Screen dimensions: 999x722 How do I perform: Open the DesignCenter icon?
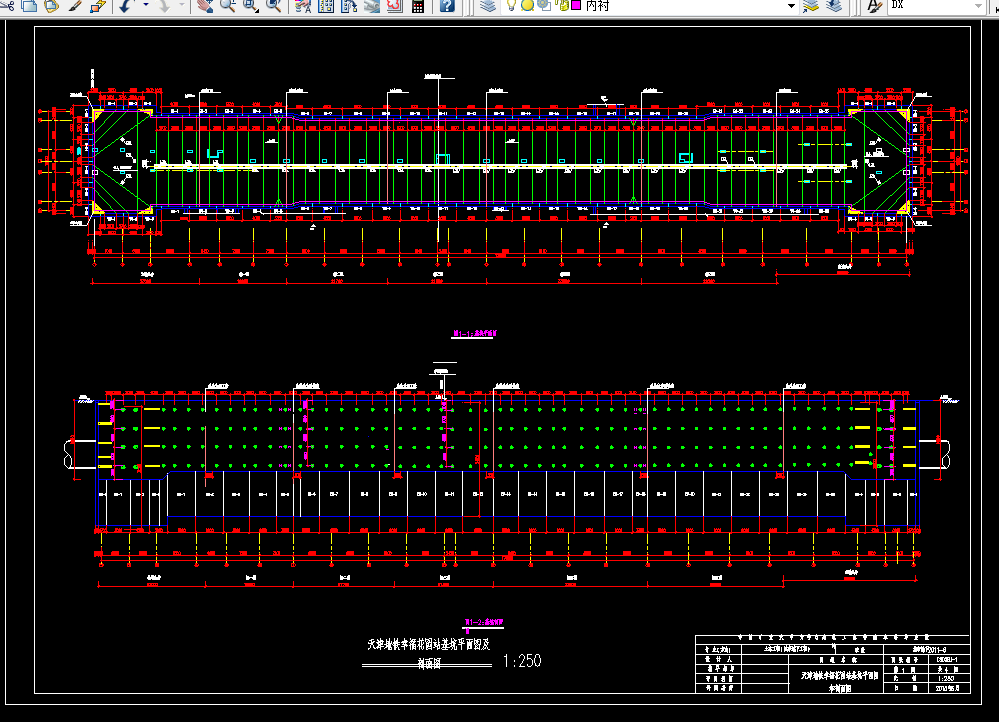[326, 6]
